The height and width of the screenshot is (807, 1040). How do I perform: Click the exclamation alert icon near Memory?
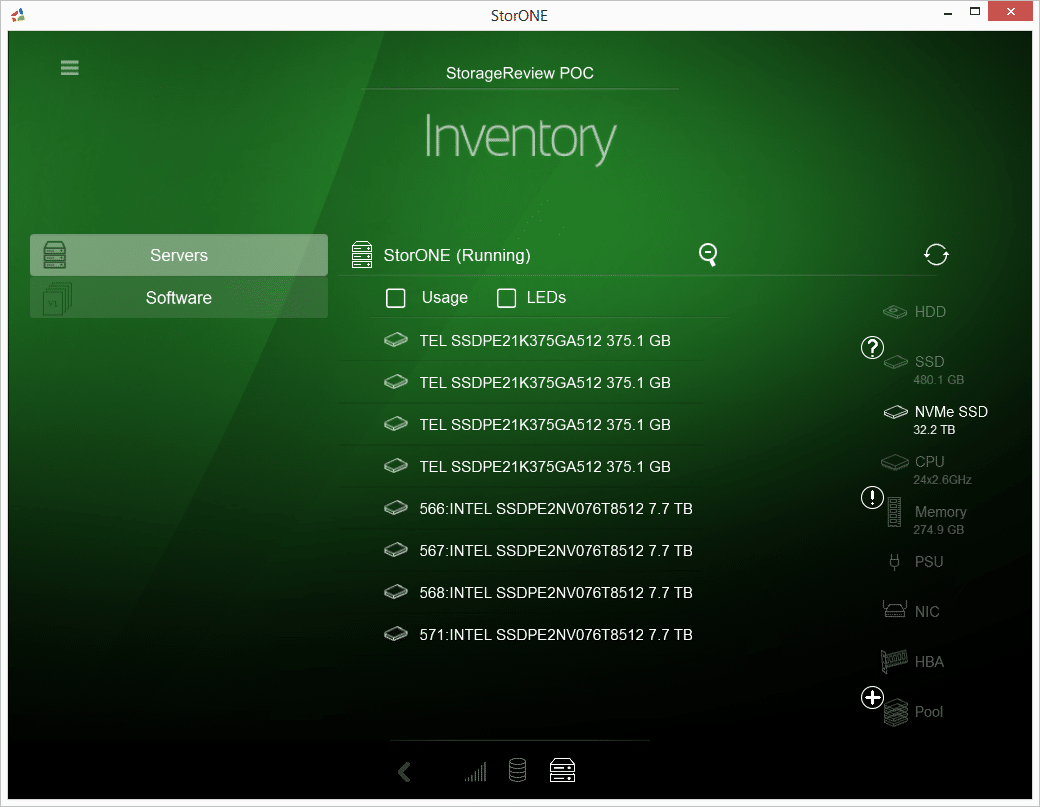(x=872, y=497)
